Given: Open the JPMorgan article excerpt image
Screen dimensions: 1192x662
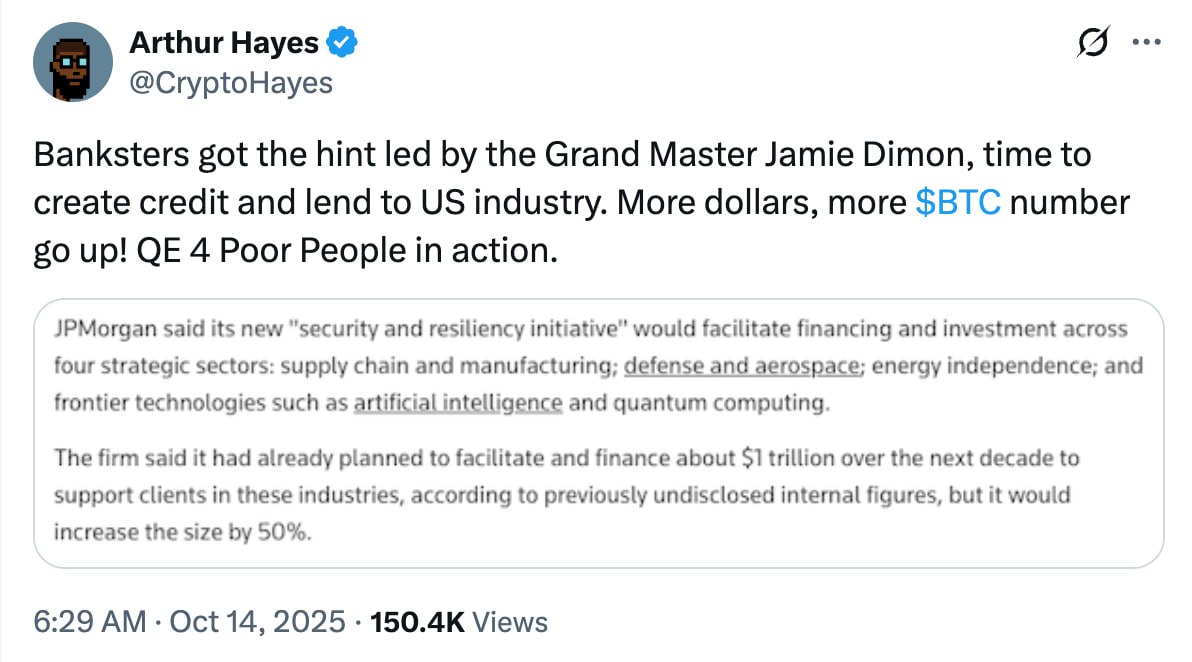Looking at the screenshot, I should (598, 432).
